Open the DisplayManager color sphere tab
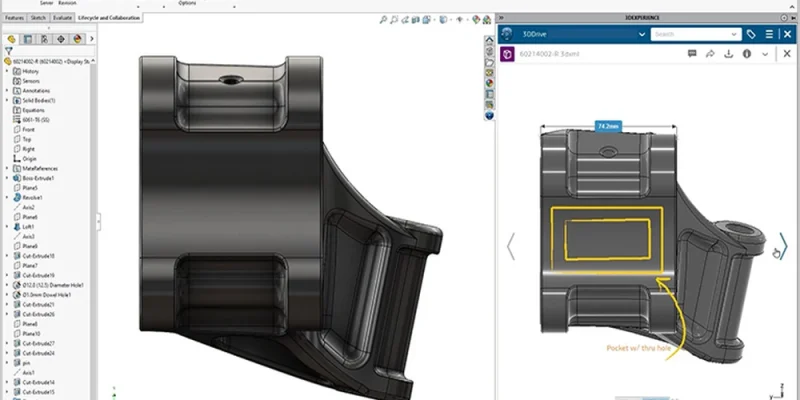The height and width of the screenshot is (400, 800). pyautogui.click(x=77, y=39)
